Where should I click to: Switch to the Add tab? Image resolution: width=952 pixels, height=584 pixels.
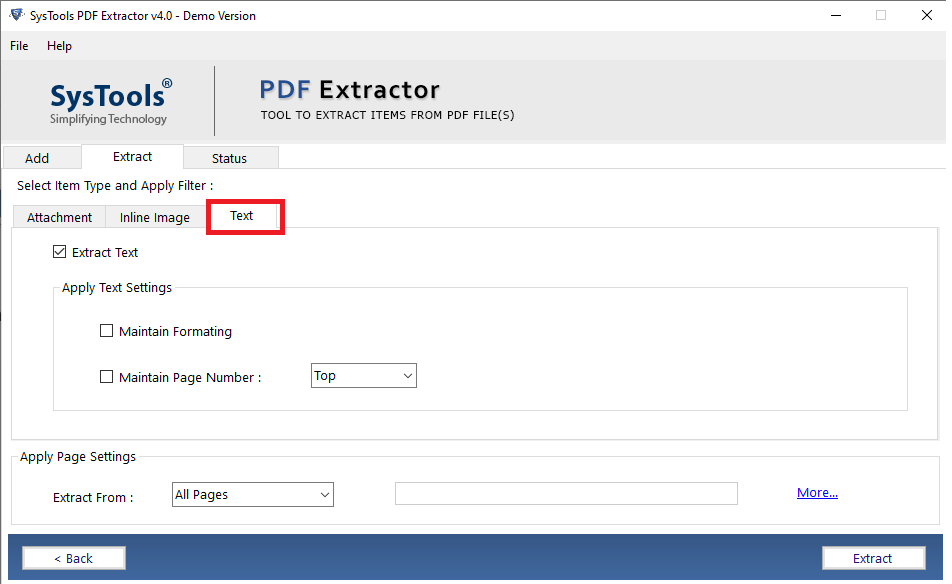pos(41,157)
